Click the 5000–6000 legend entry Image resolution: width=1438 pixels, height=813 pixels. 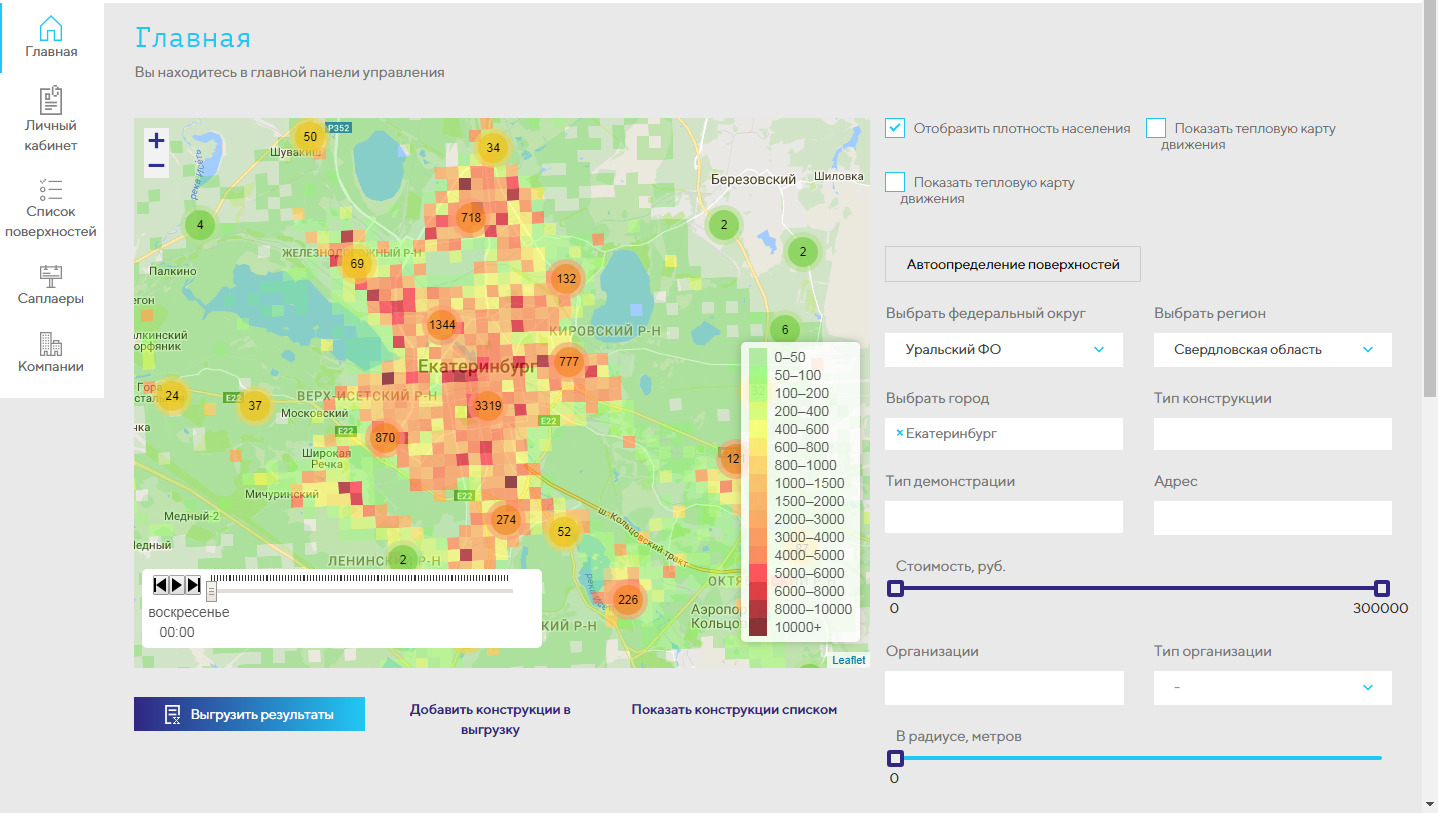pyautogui.click(x=800, y=573)
